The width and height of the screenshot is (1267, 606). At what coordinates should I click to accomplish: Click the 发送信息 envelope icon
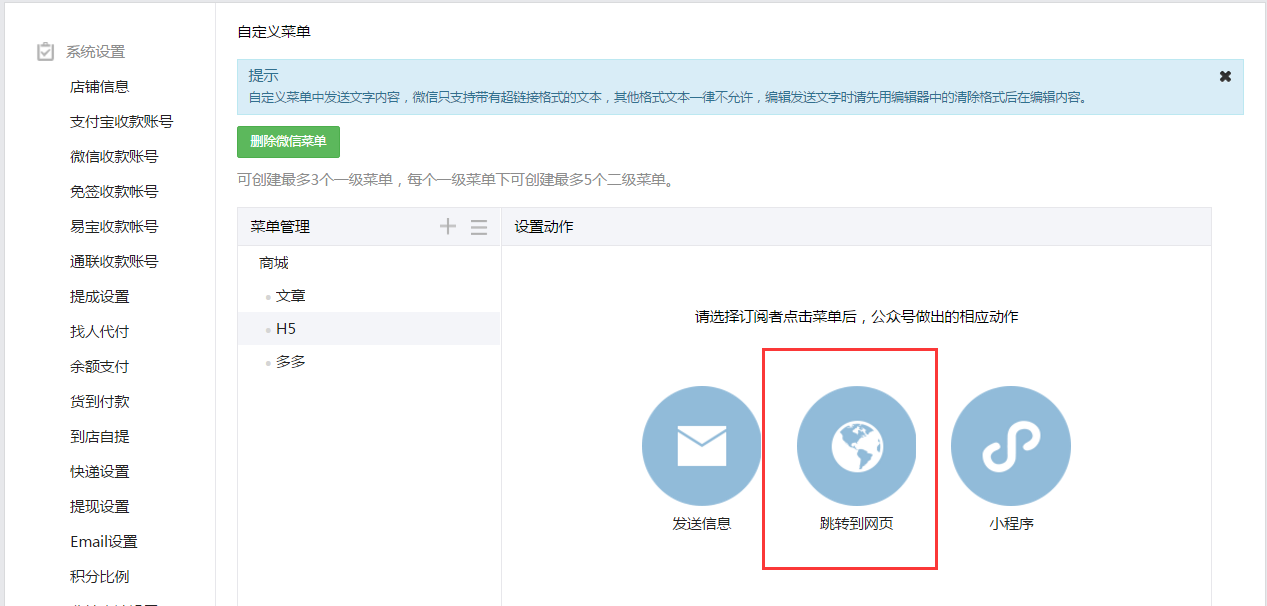[x=701, y=445]
